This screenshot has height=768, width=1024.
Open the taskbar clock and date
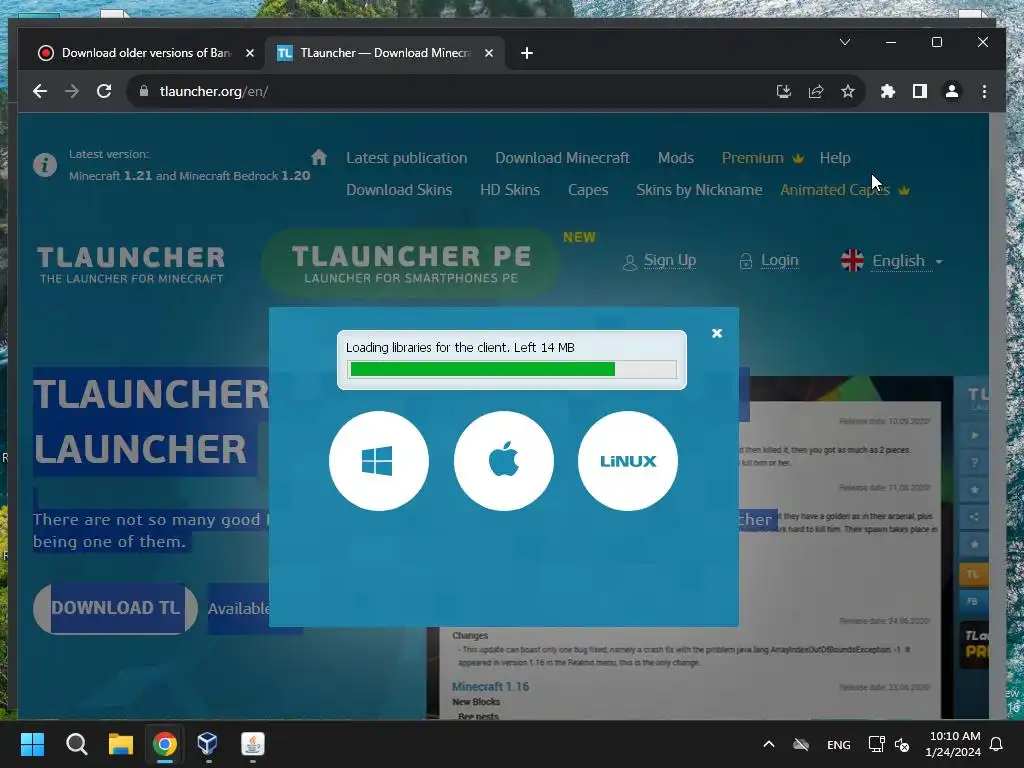pos(953,744)
